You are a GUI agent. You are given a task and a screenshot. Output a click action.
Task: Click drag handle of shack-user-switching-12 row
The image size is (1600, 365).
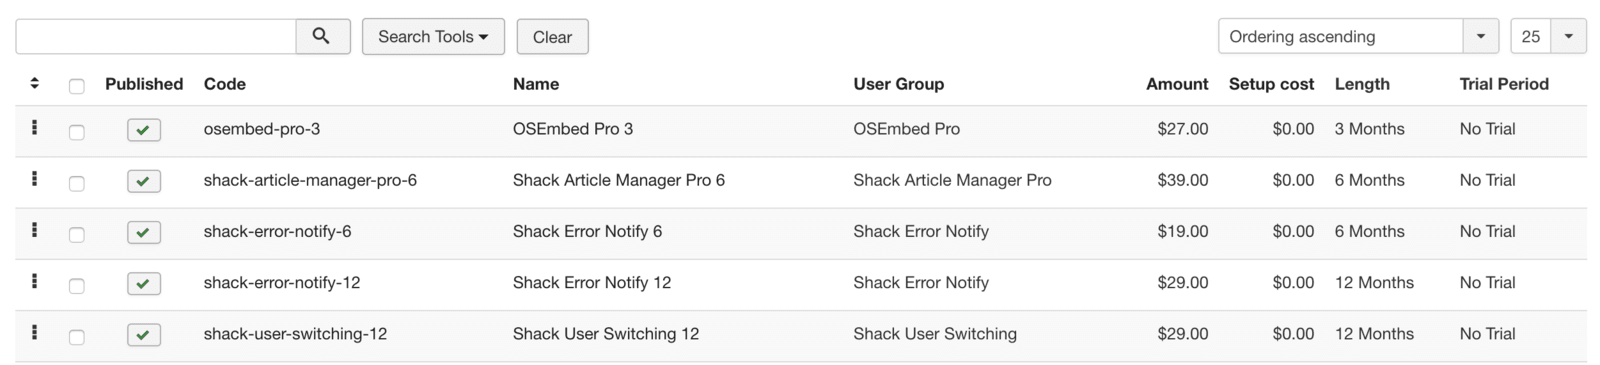pyautogui.click(x=35, y=333)
